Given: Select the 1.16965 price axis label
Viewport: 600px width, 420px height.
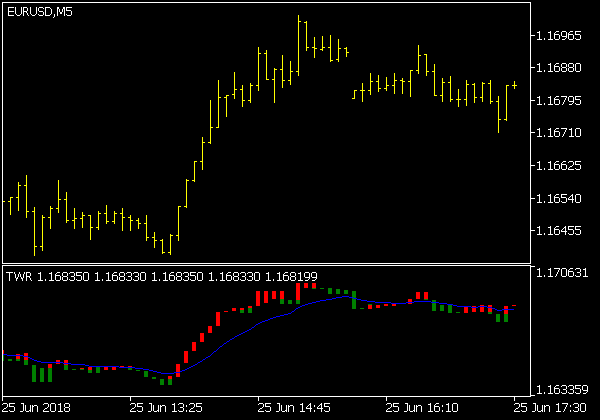Looking at the screenshot, I should click(x=560, y=36).
